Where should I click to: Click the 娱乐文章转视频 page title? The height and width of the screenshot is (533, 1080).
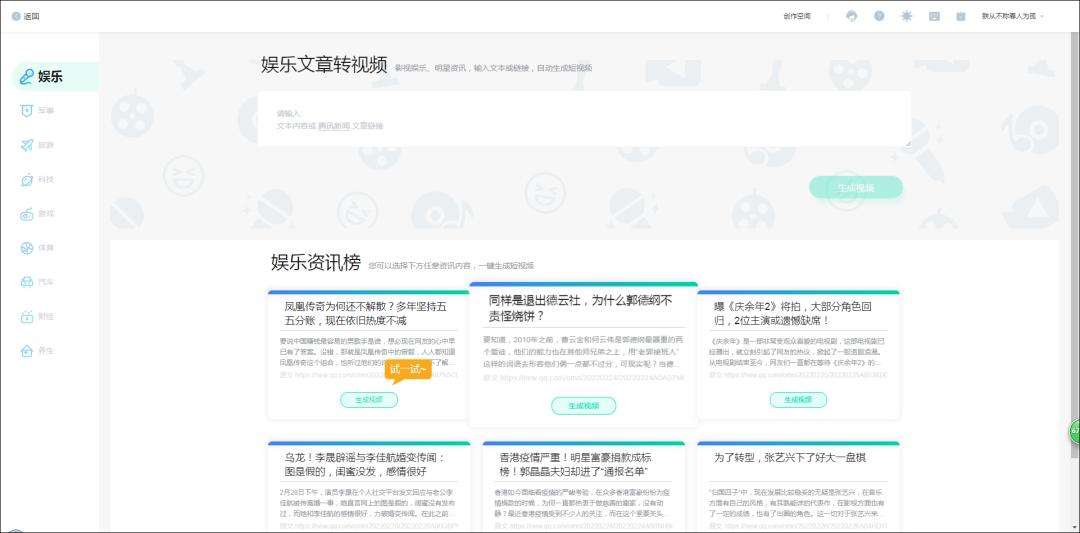click(x=324, y=64)
